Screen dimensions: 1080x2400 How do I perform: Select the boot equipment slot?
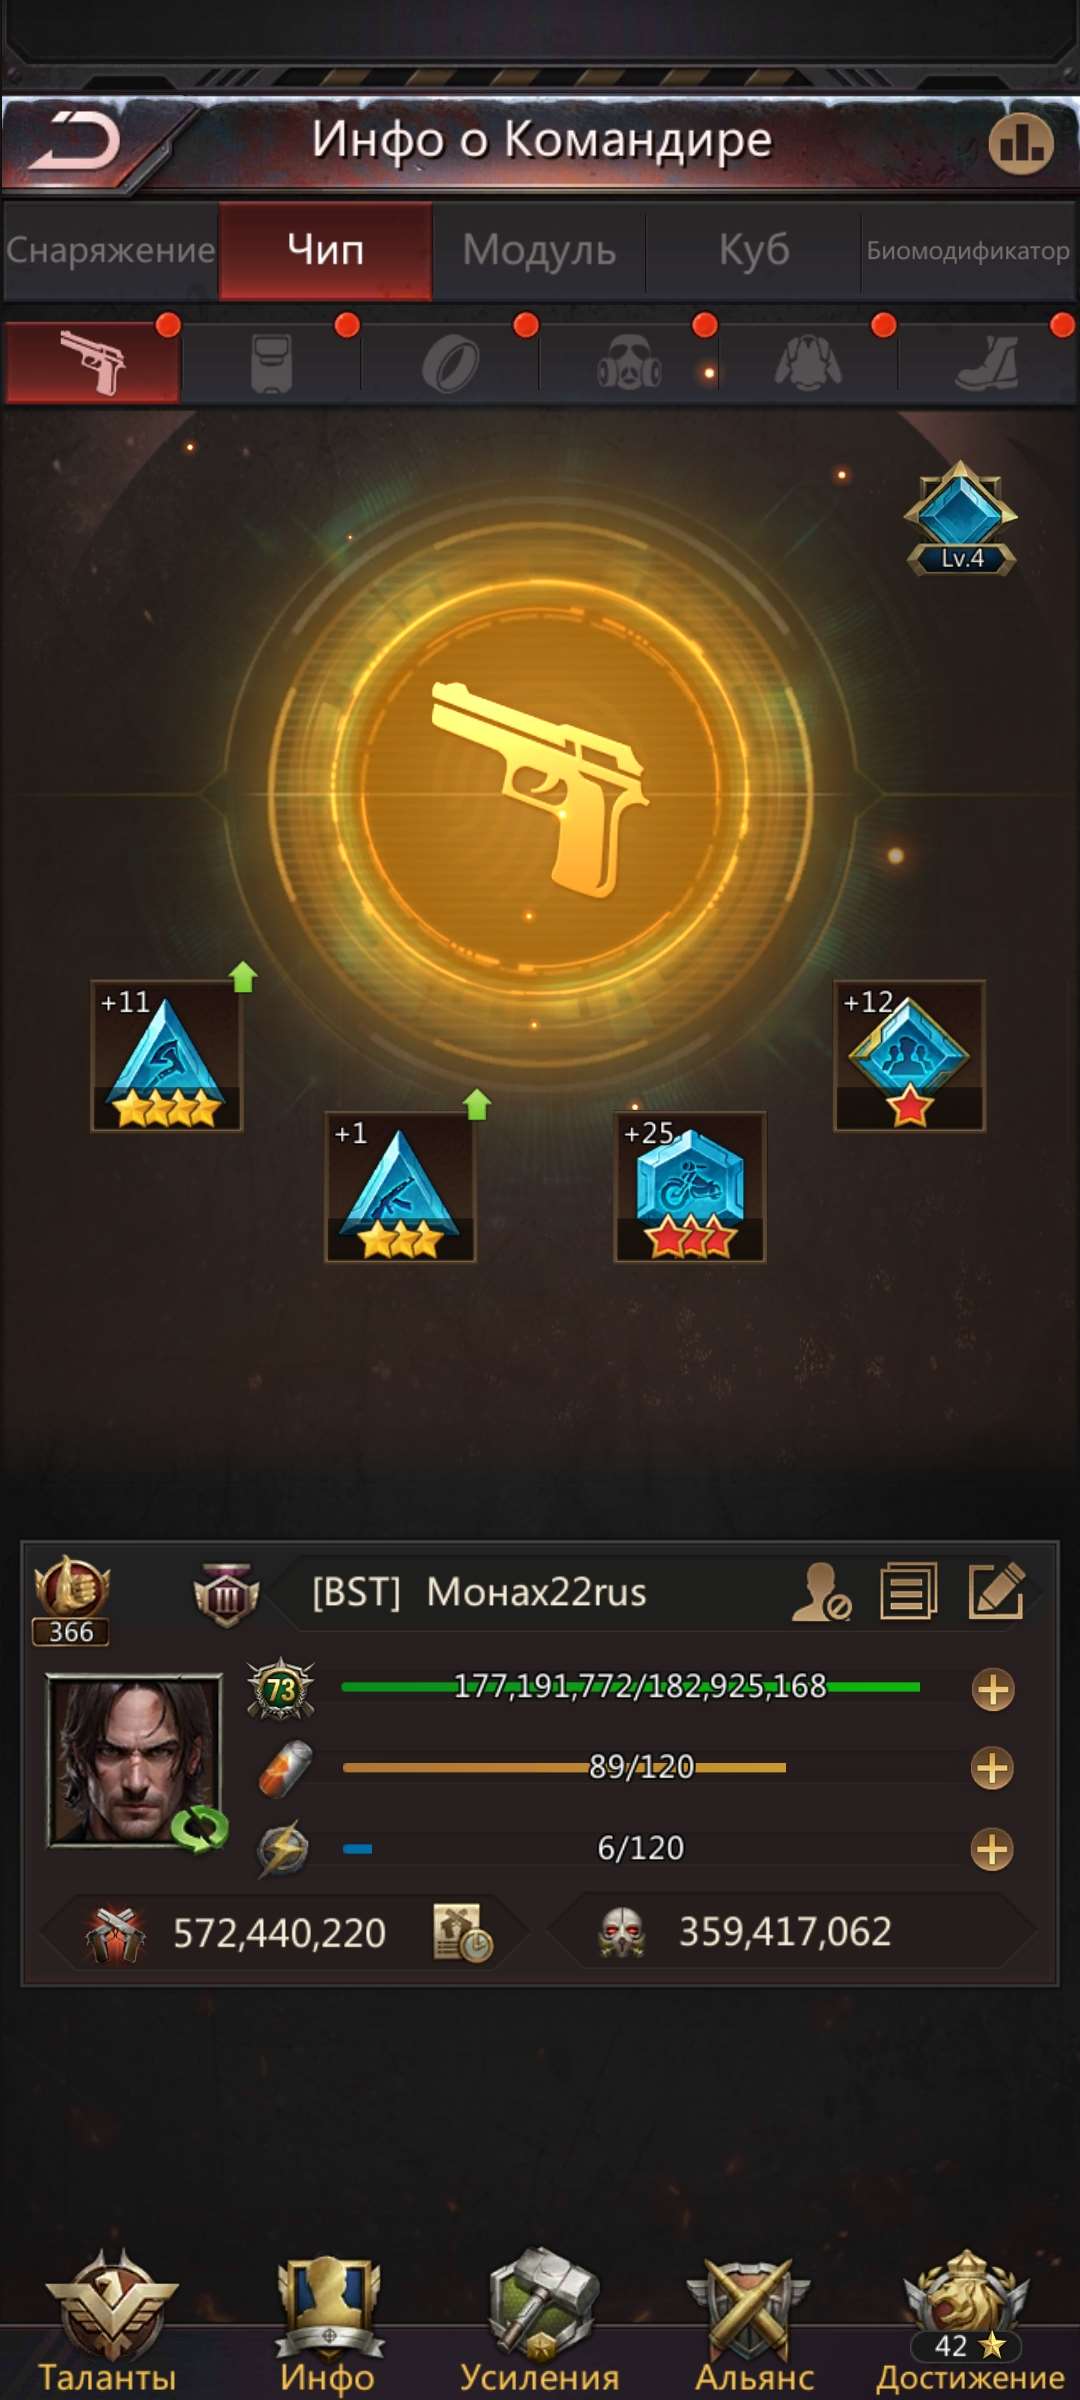(x=987, y=363)
